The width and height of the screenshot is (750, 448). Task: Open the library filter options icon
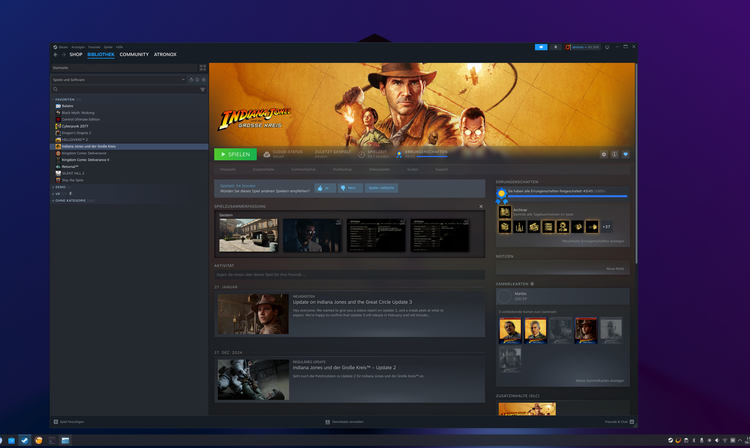click(203, 89)
